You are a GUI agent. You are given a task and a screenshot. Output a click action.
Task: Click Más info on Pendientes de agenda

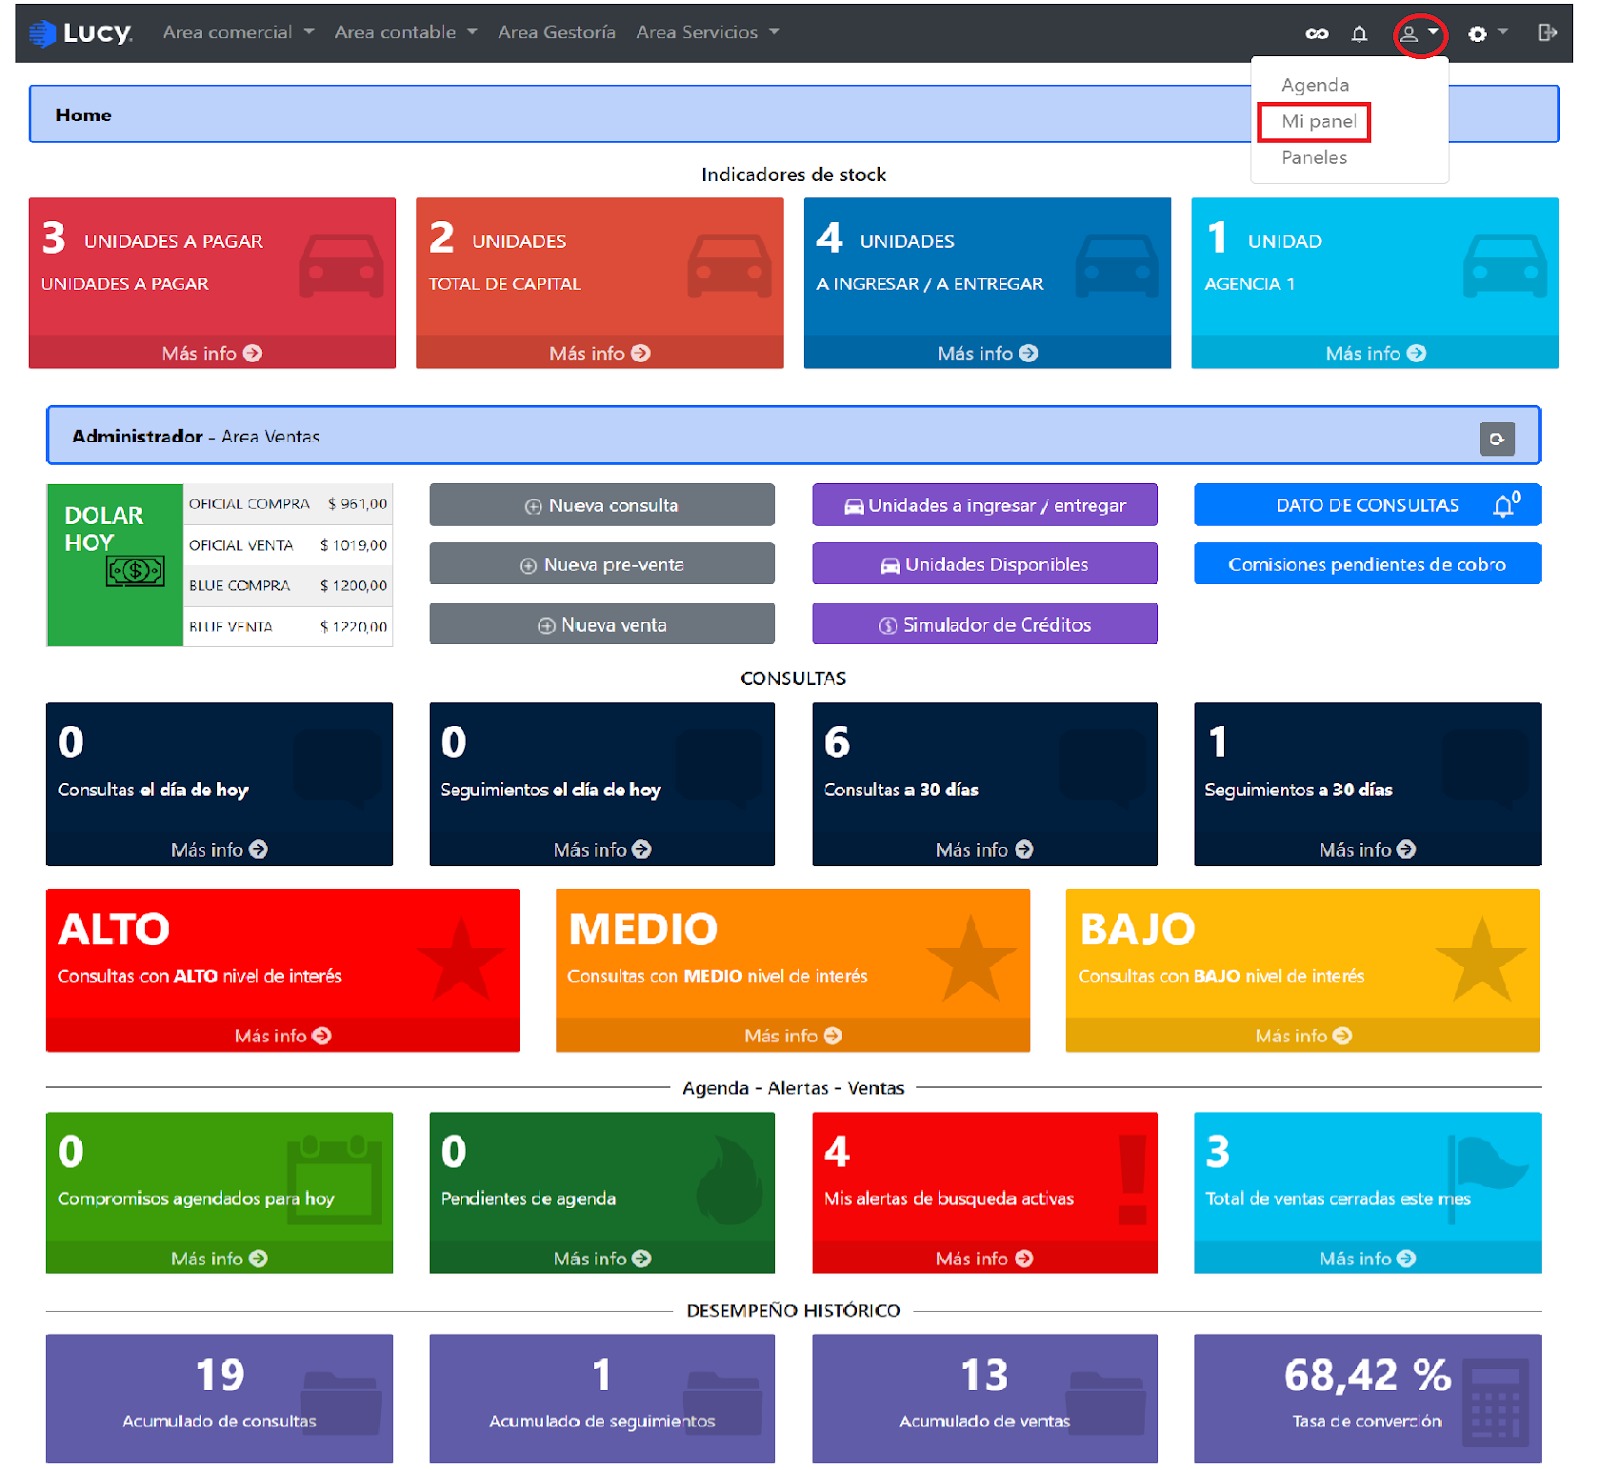pyautogui.click(x=602, y=1258)
